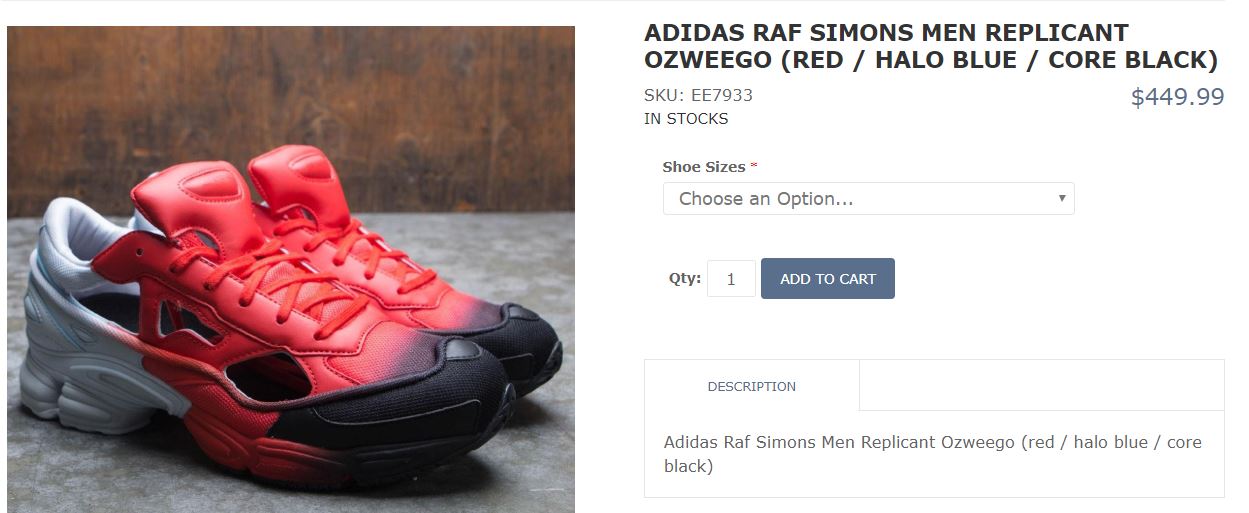This screenshot has width=1249, height=513.
Task: Click the Shoe Sizes dropdown arrow
Action: click(x=1062, y=198)
